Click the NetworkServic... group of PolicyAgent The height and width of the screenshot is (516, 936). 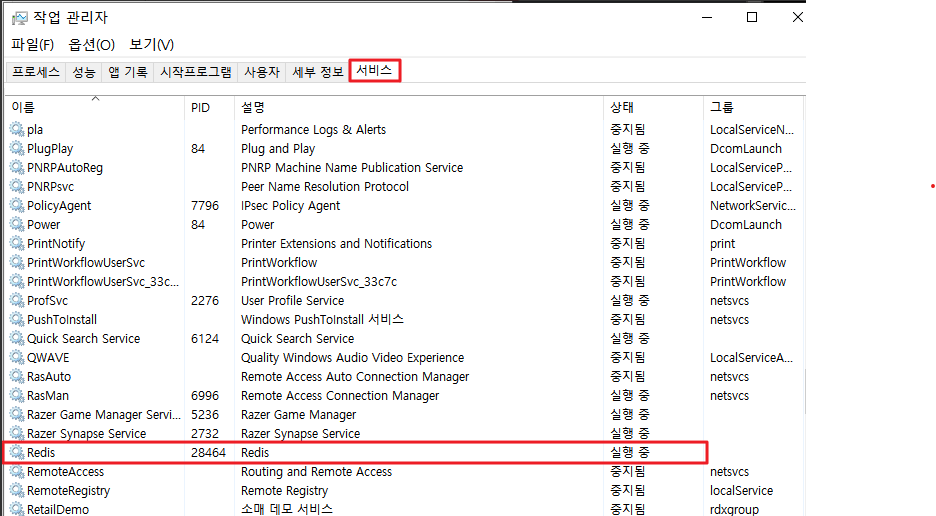(x=753, y=205)
